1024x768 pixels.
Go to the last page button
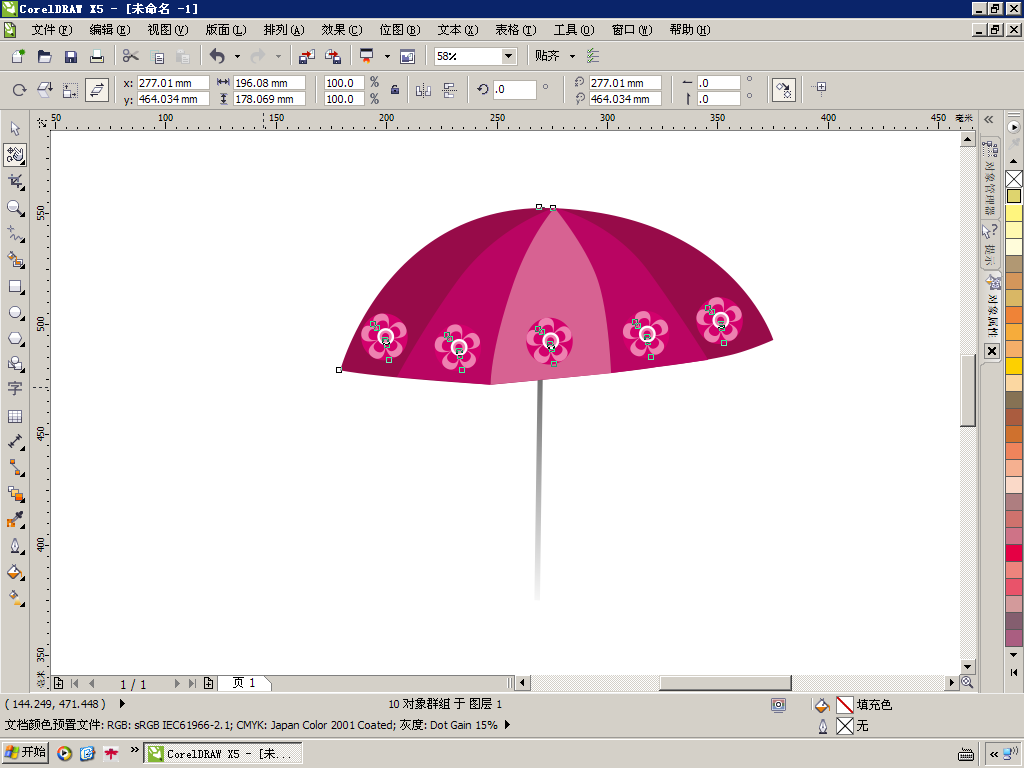[x=192, y=683]
